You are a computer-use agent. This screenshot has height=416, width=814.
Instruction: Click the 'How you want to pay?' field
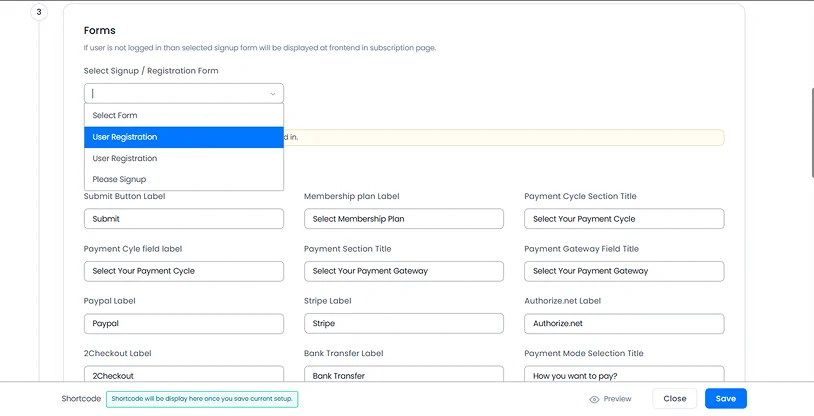(x=624, y=374)
